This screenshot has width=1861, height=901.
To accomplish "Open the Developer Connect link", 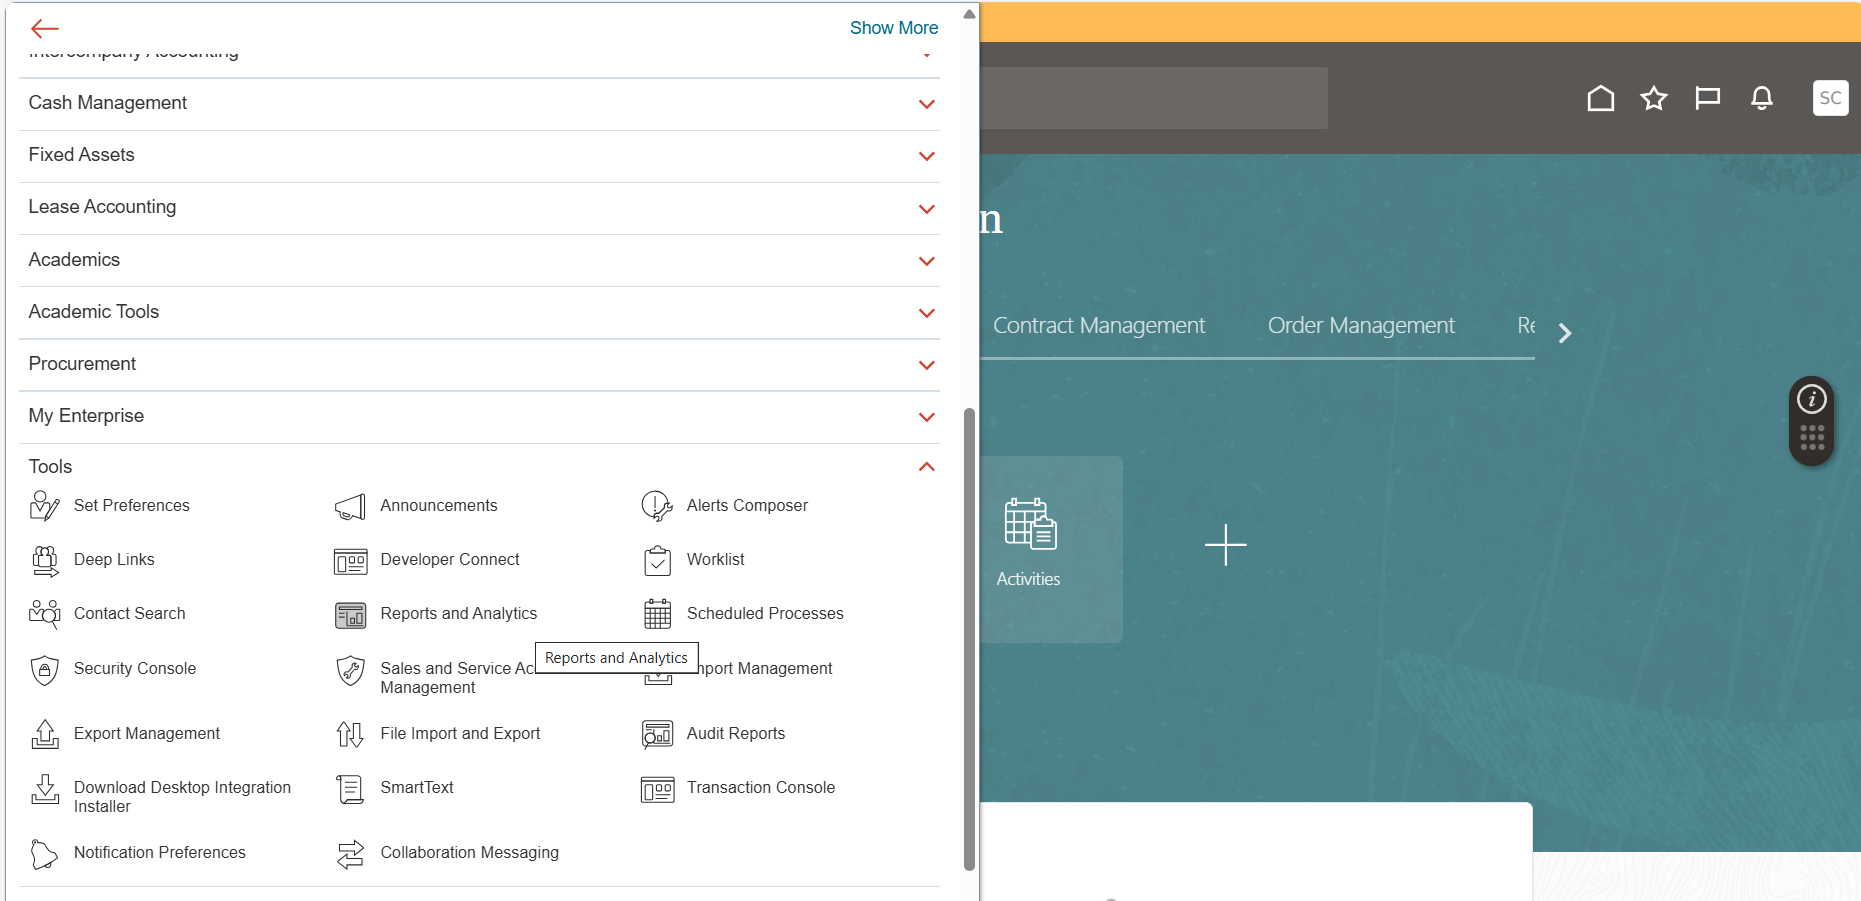I will [x=450, y=560].
